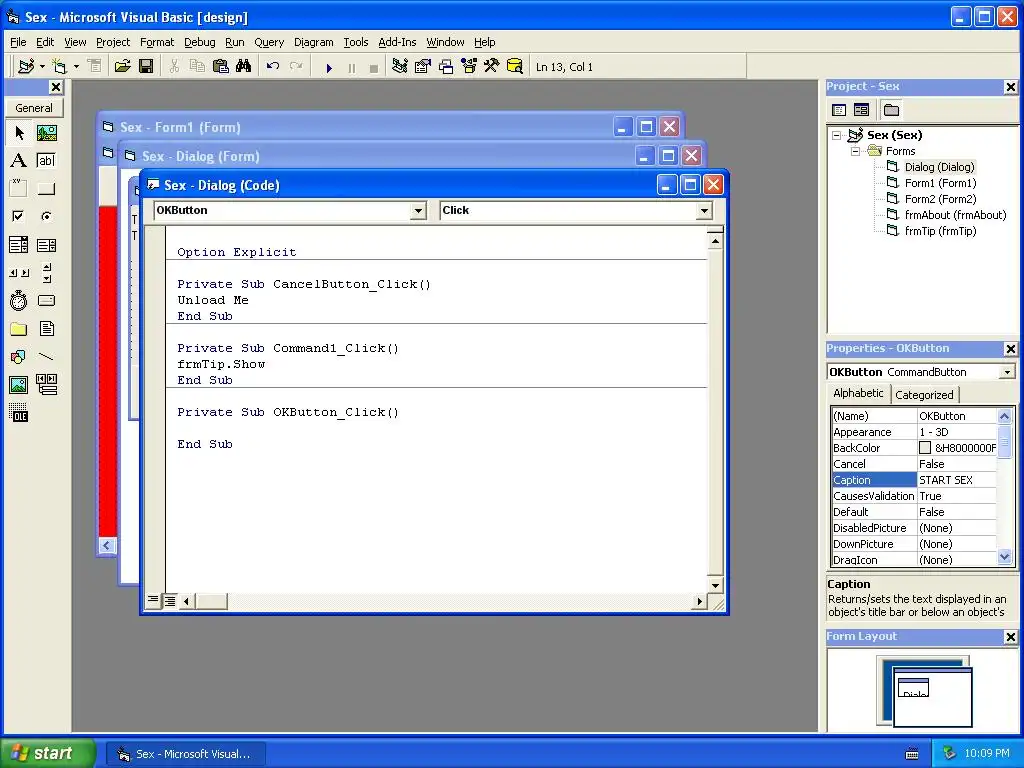Select the VScrollBar control tool

pyautogui.click(x=46, y=273)
